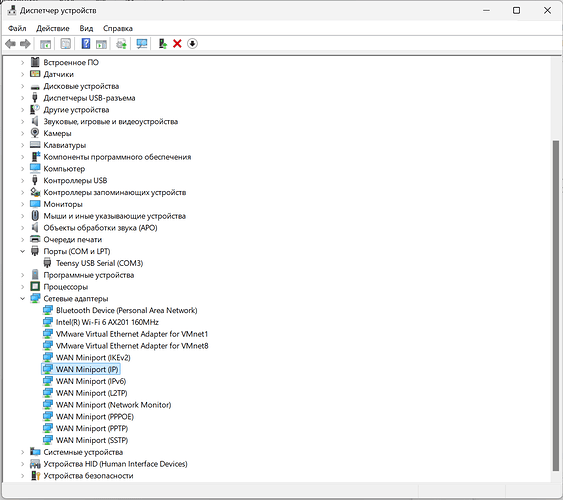Click the blue question mark help icon

click(x=86, y=44)
